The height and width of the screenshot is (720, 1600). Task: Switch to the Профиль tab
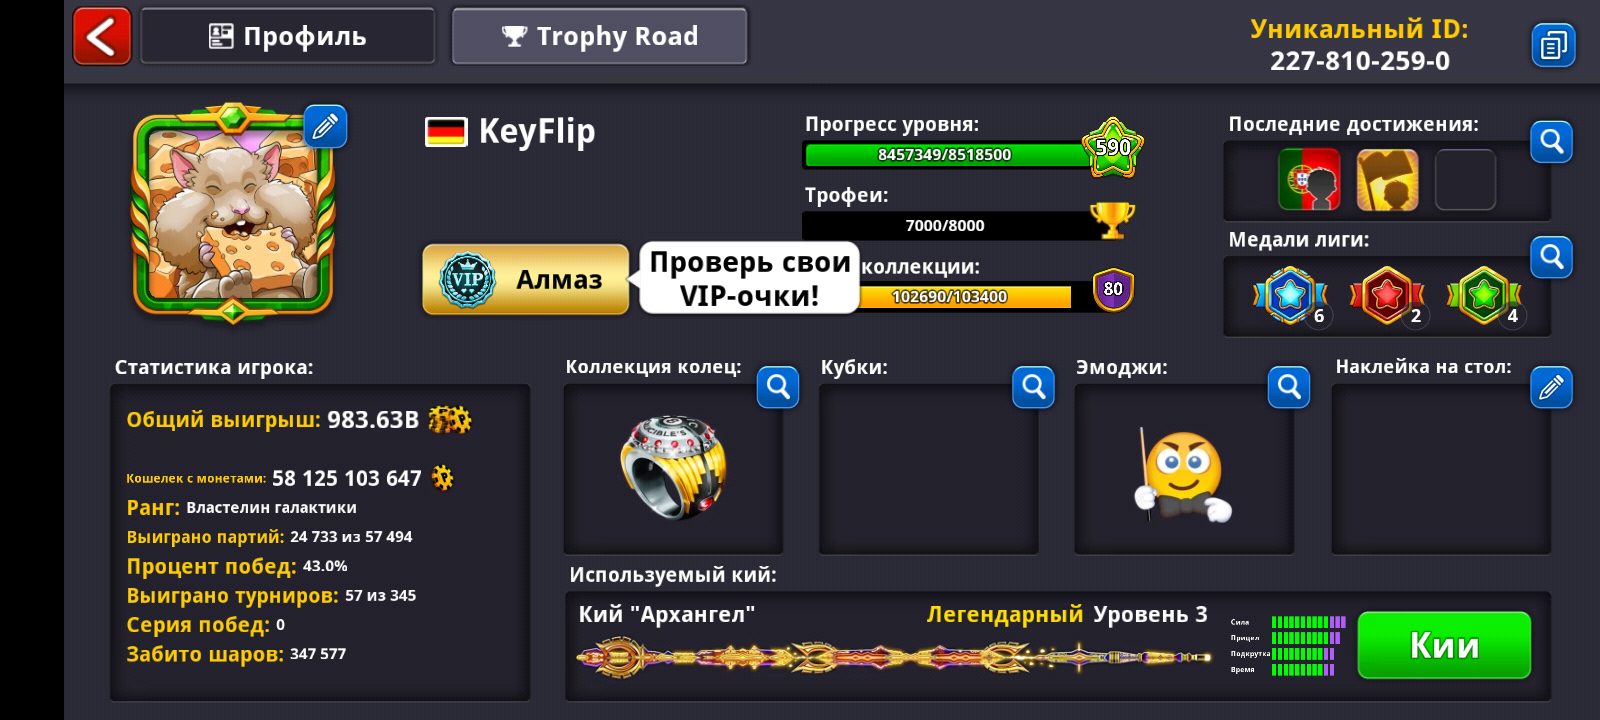point(288,36)
